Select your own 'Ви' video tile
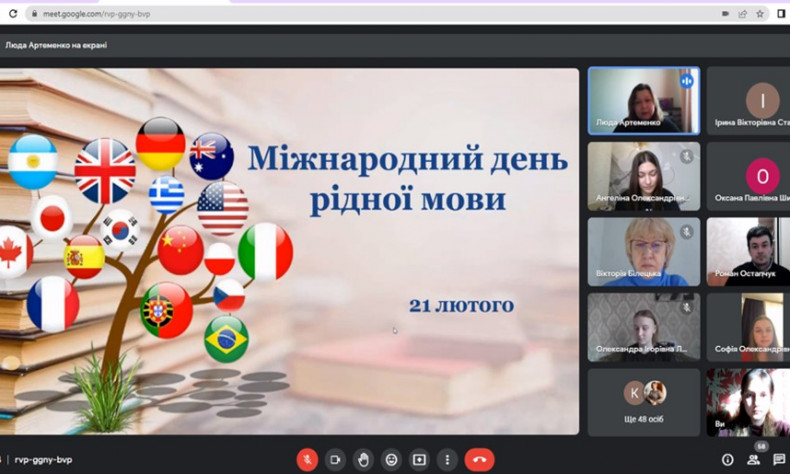The image size is (790, 474). pos(748,402)
